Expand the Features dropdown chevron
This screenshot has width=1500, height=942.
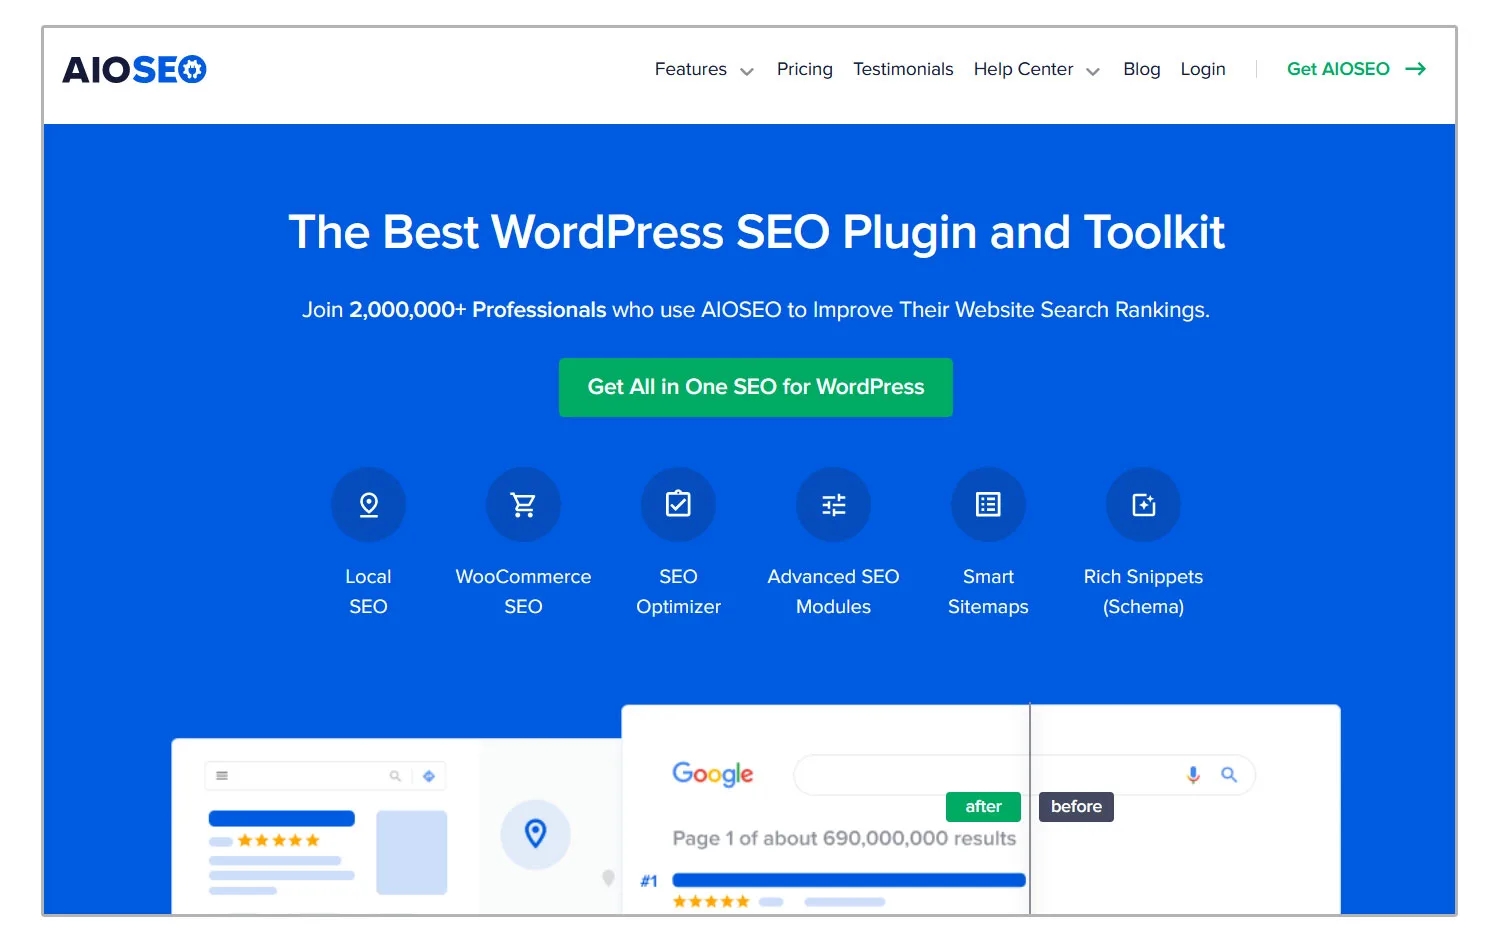tap(747, 71)
